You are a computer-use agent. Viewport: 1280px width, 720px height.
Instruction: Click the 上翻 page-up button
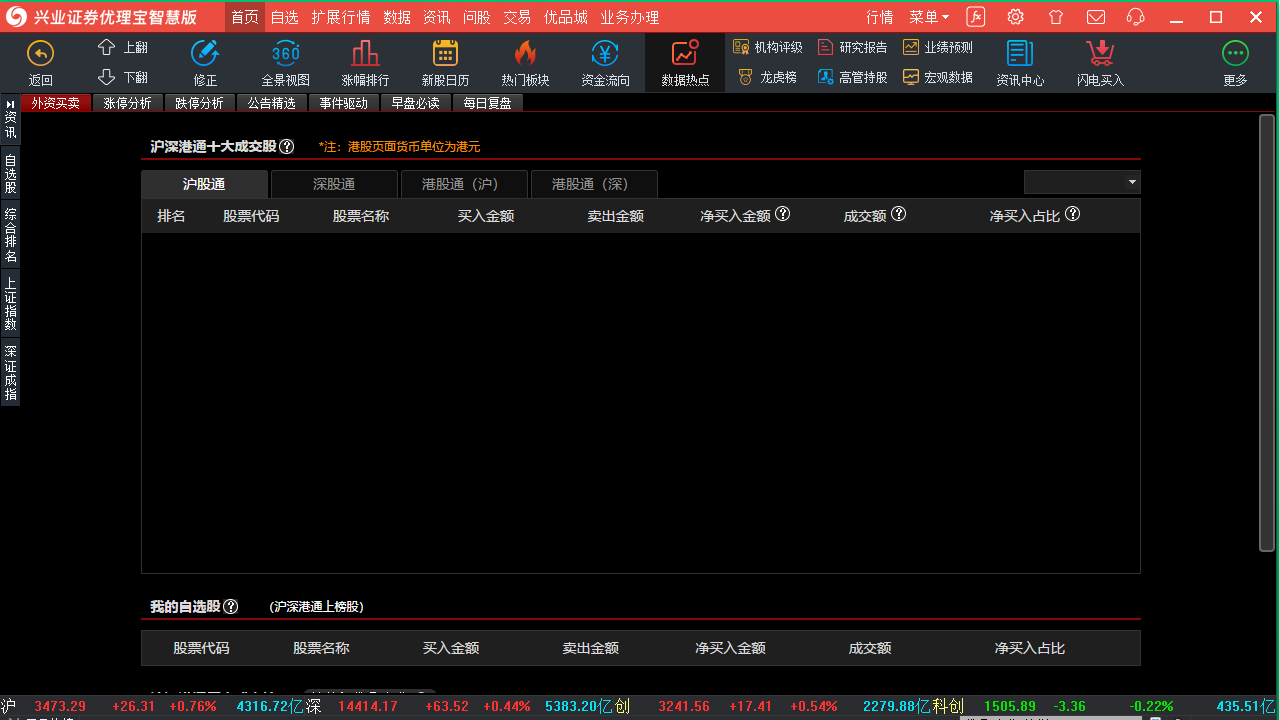[x=126, y=46]
